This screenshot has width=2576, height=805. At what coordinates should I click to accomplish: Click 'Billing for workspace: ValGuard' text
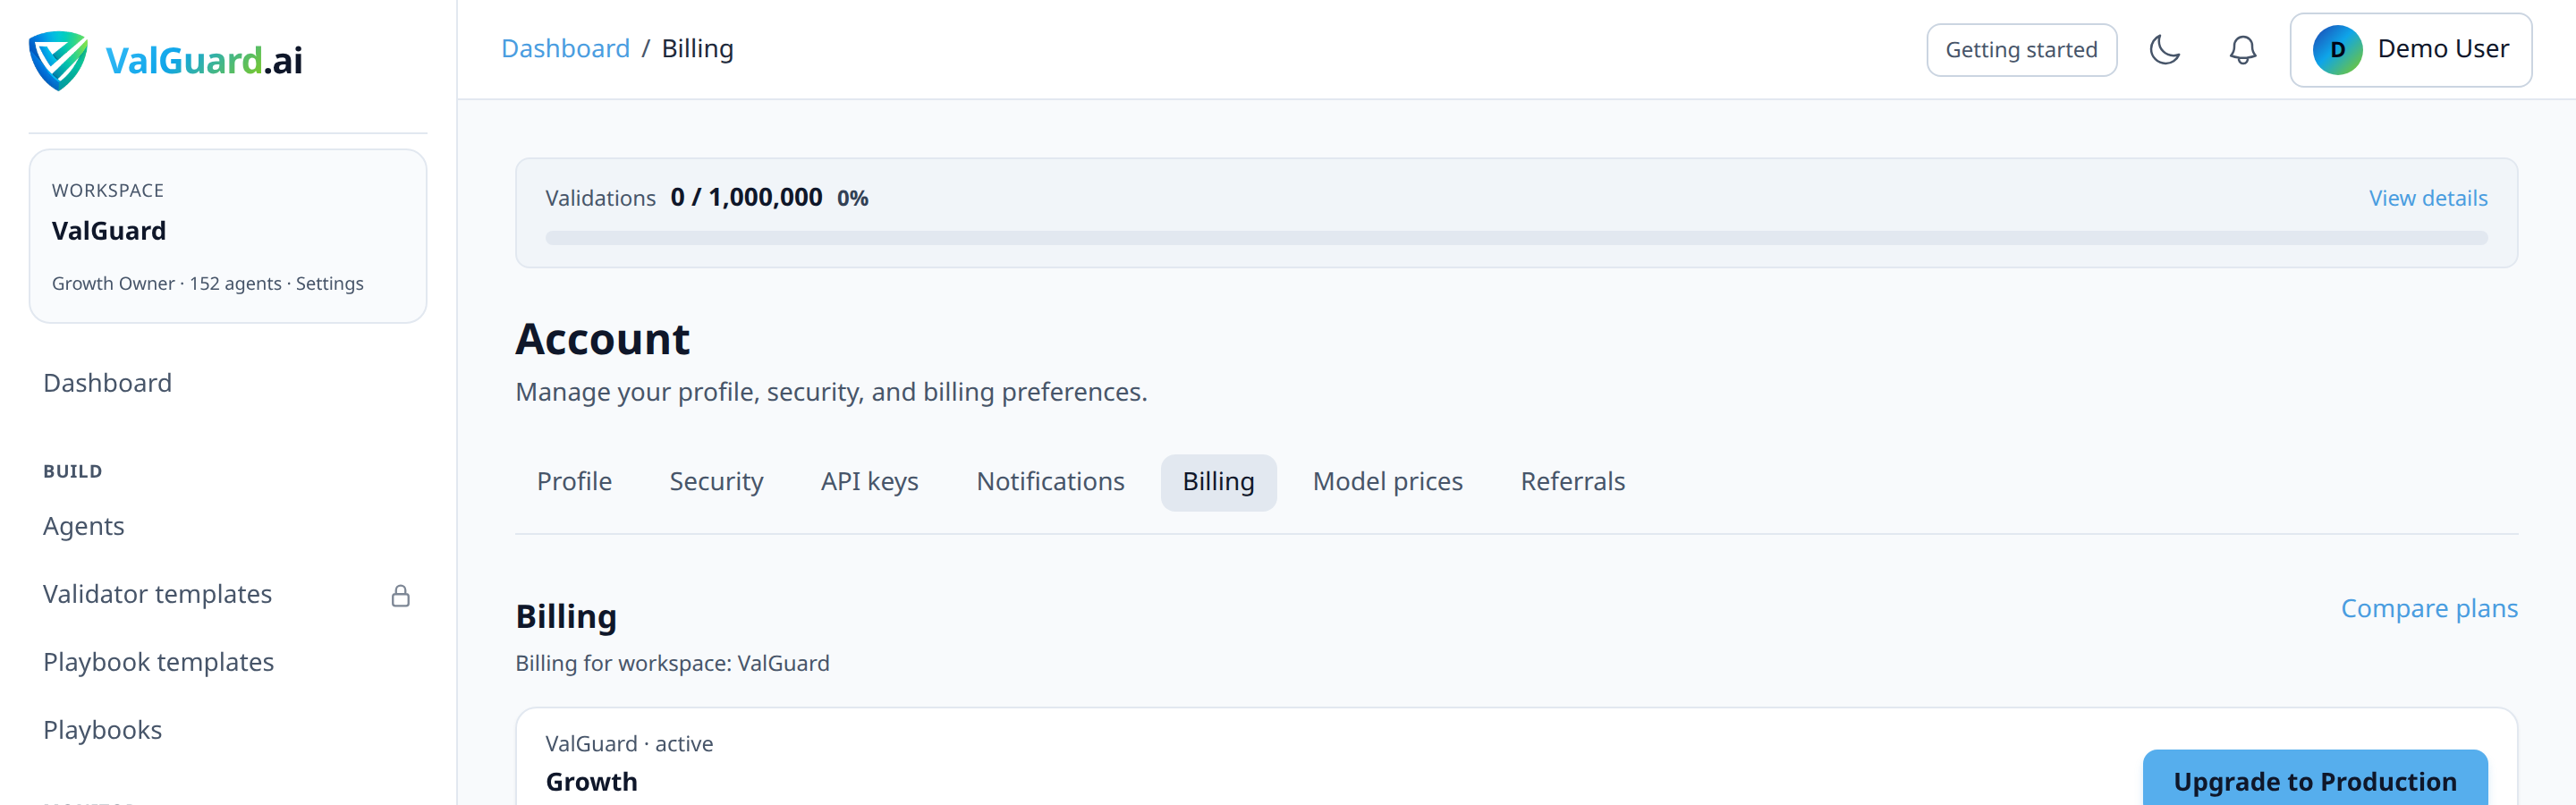tap(672, 664)
